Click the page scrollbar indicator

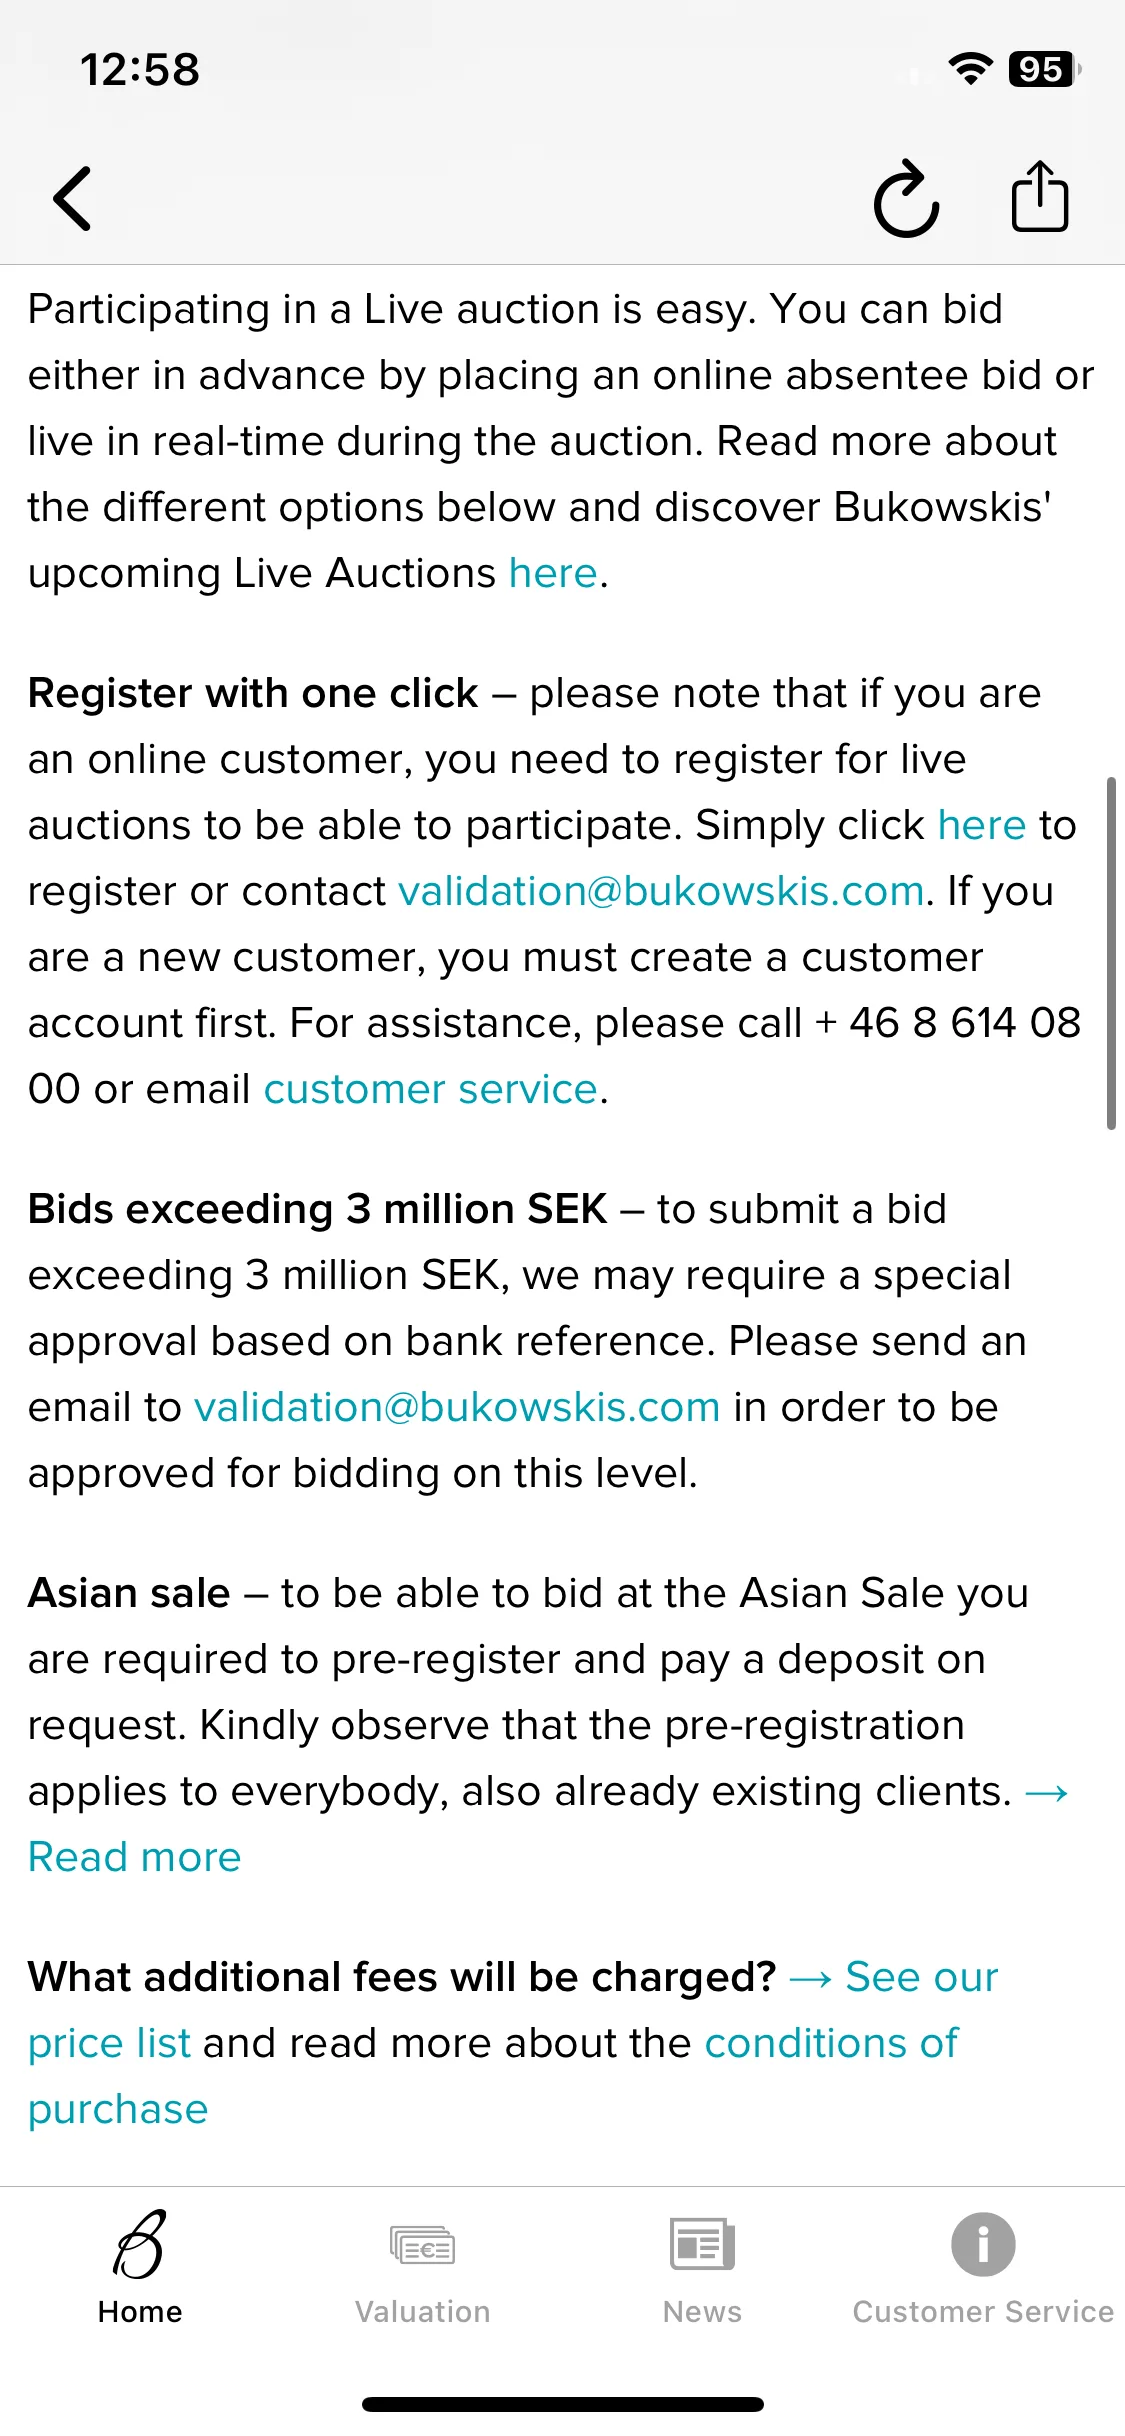1111,953
